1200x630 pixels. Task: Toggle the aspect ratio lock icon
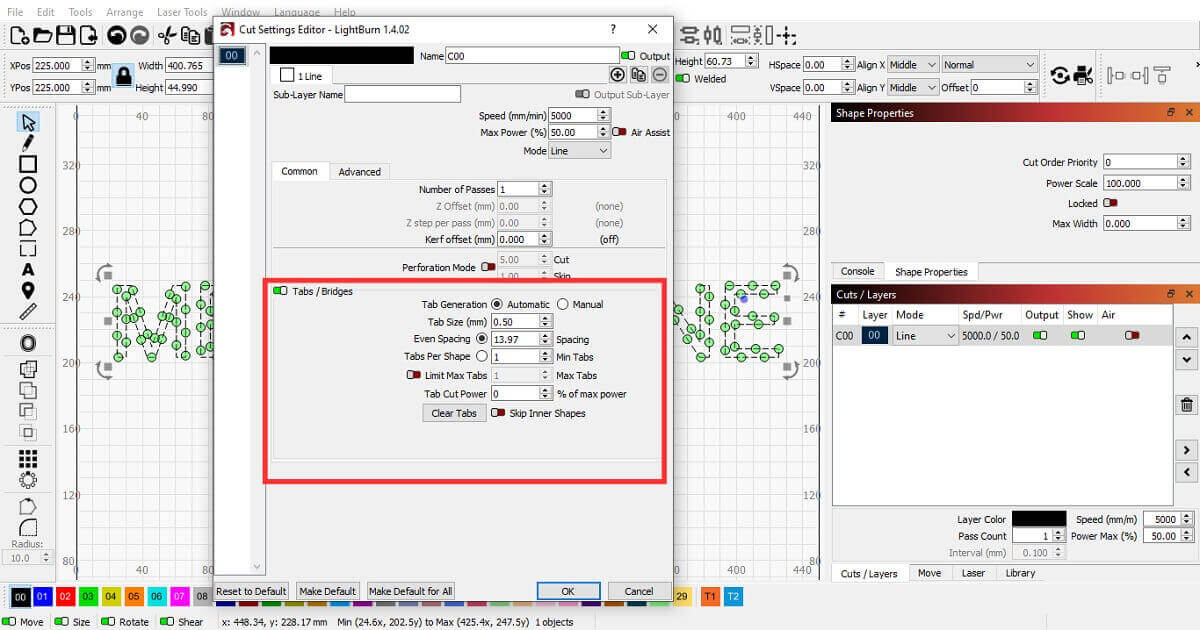pyautogui.click(x=123, y=76)
